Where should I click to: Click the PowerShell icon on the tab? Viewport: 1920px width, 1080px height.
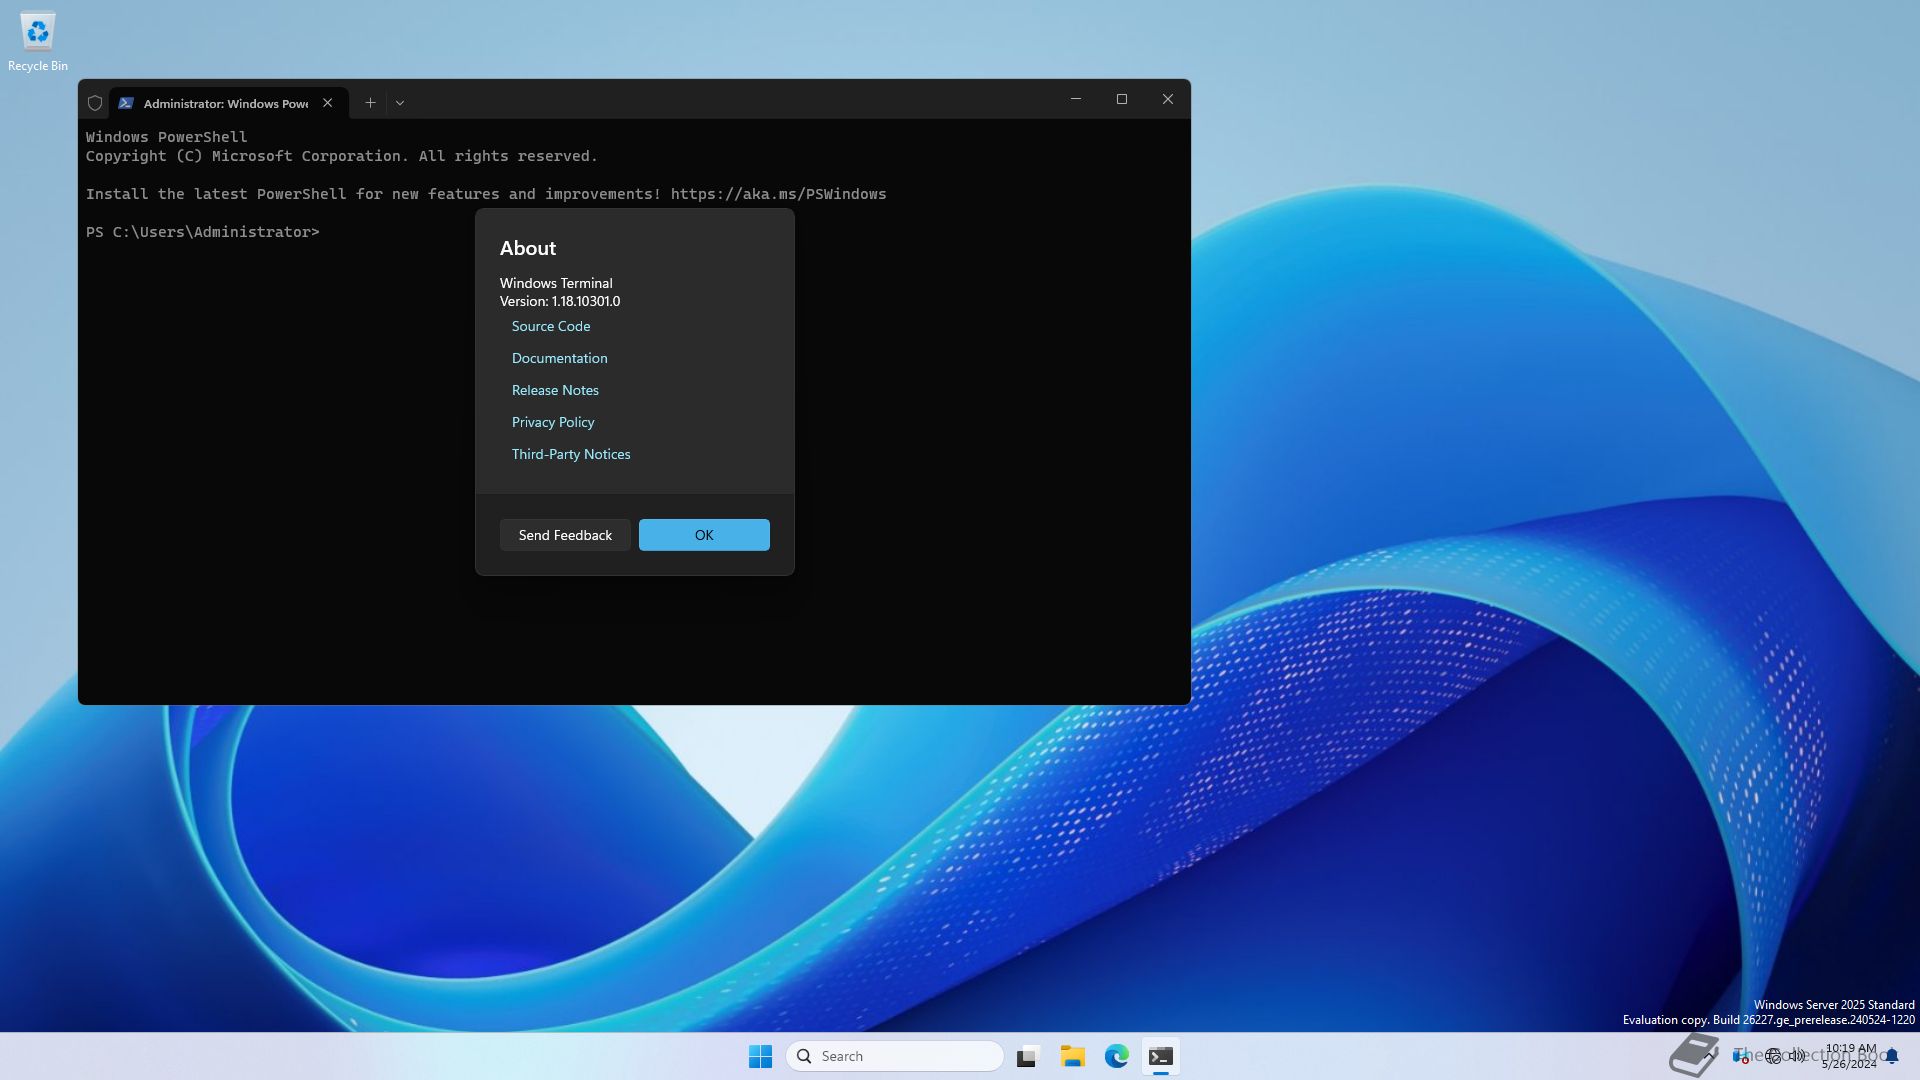pos(126,103)
